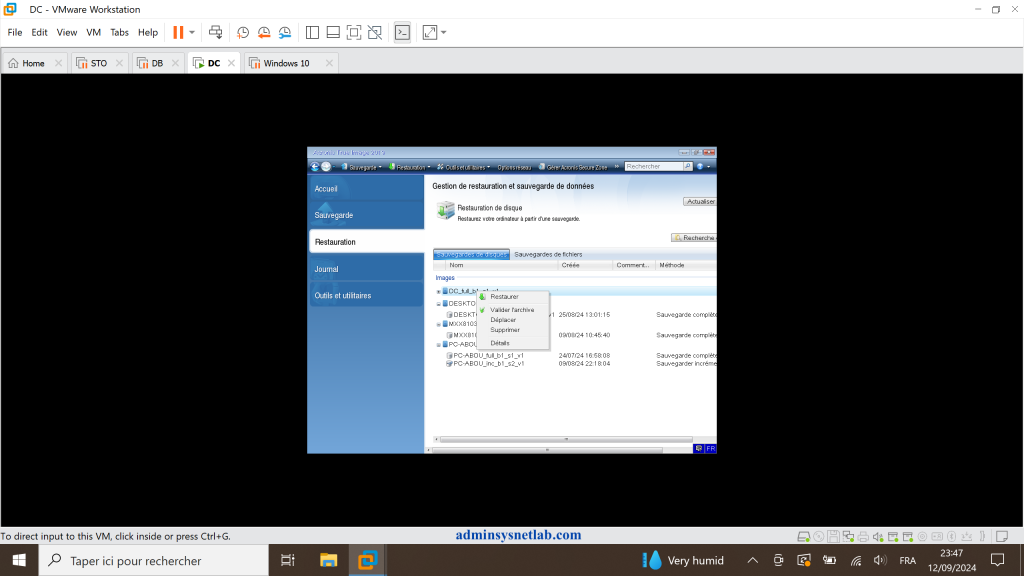Select Valider l'archive from the context menu
The width and height of the screenshot is (1024, 576).
pyautogui.click(x=512, y=310)
